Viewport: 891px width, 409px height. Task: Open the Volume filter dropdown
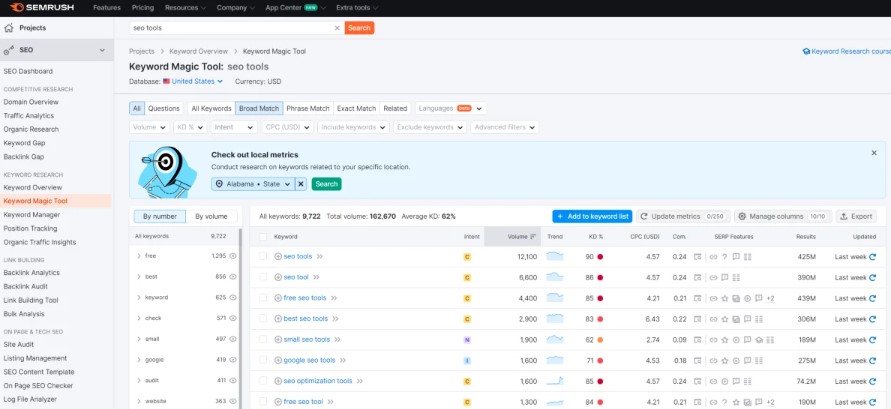pos(150,128)
